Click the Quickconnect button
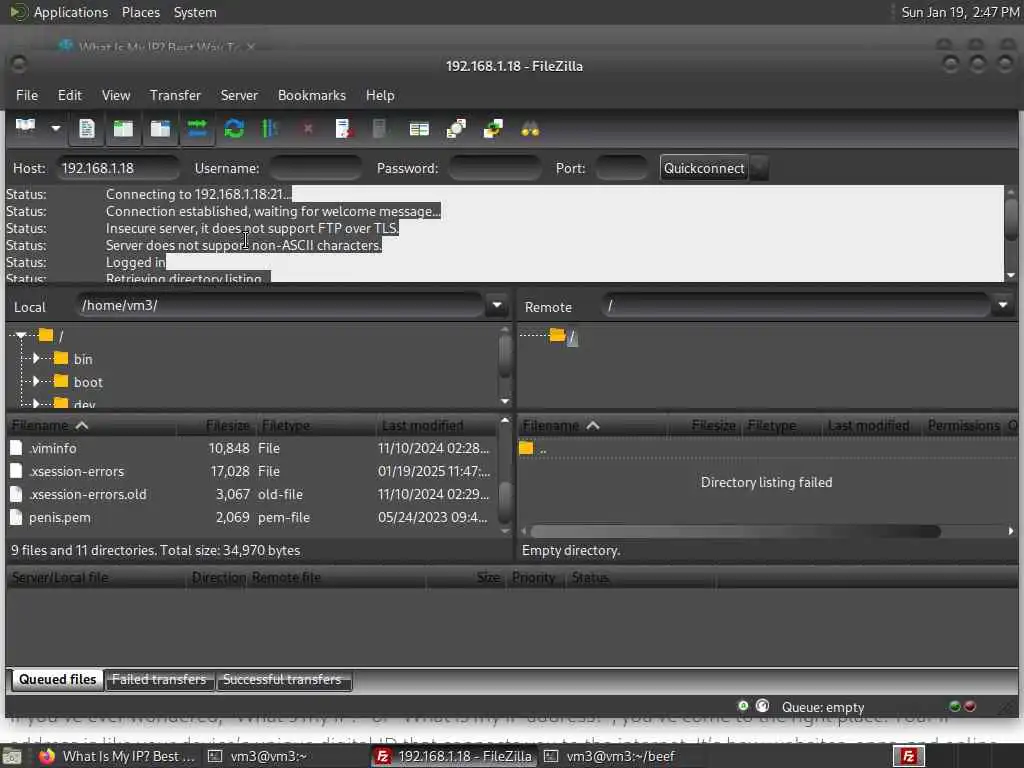The height and width of the screenshot is (768, 1024). click(x=704, y=168)
